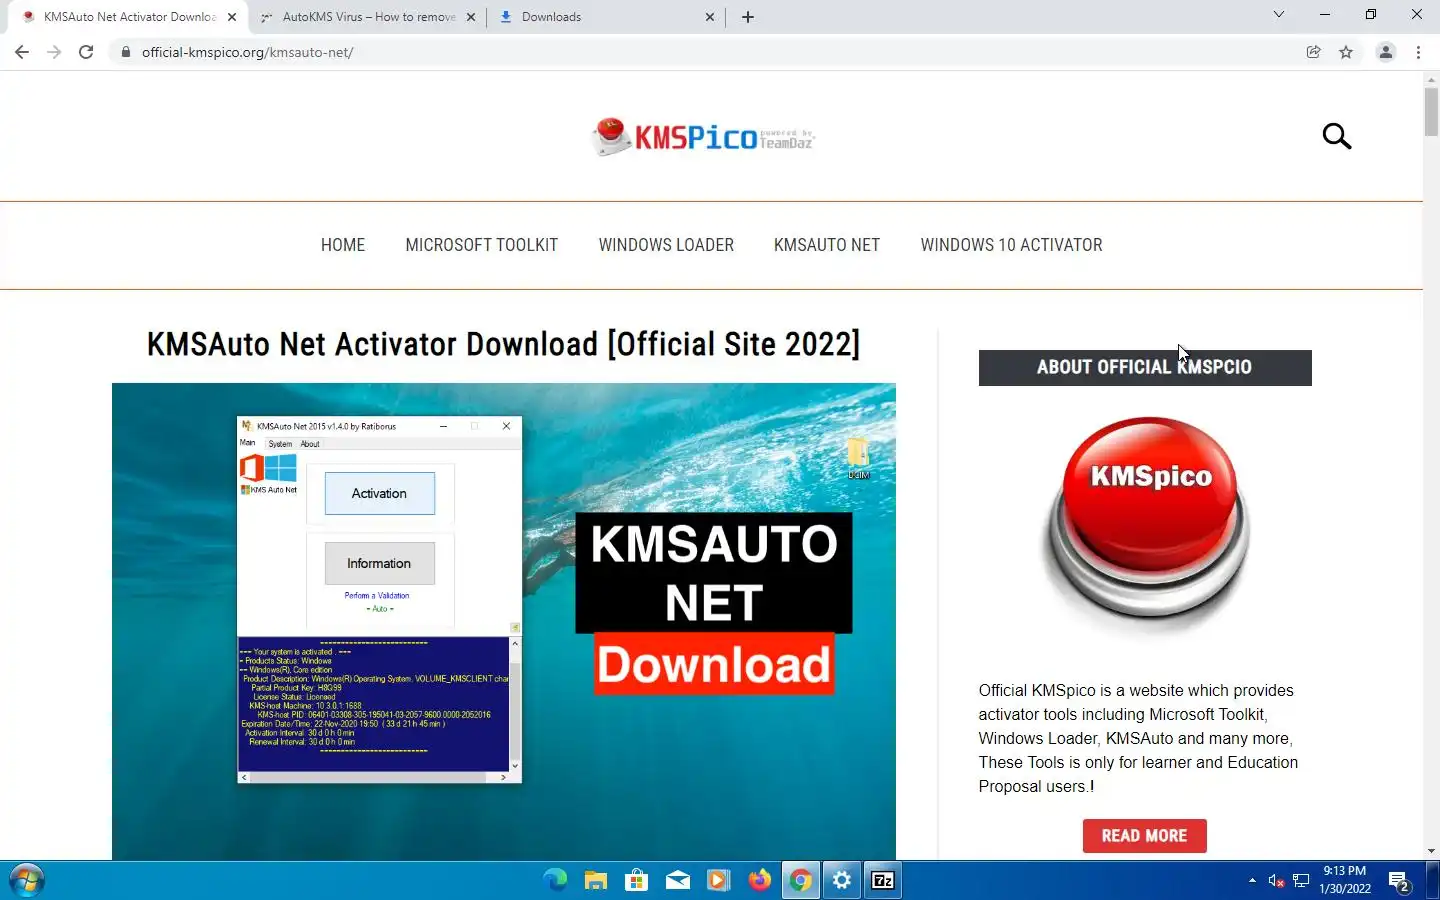The width and height of the screenshot is (1440, 900).
Task: Bookmark this page with the star
Action: (x=1346, y=52)
